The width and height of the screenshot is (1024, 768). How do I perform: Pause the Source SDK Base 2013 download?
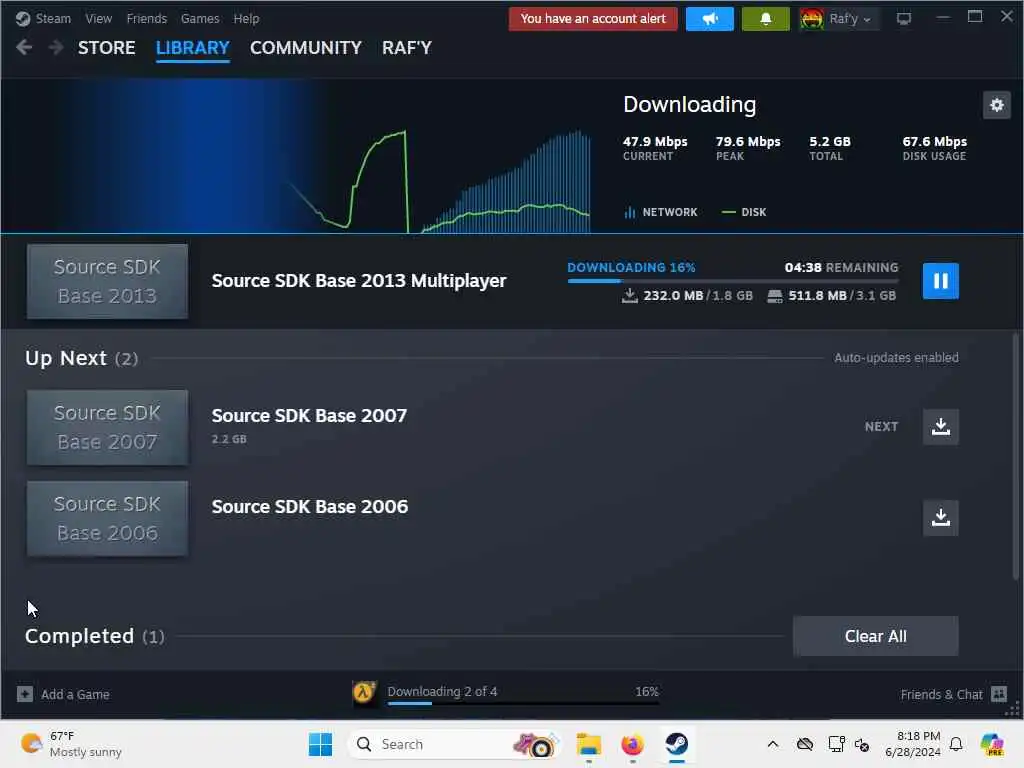coord(940,281)
